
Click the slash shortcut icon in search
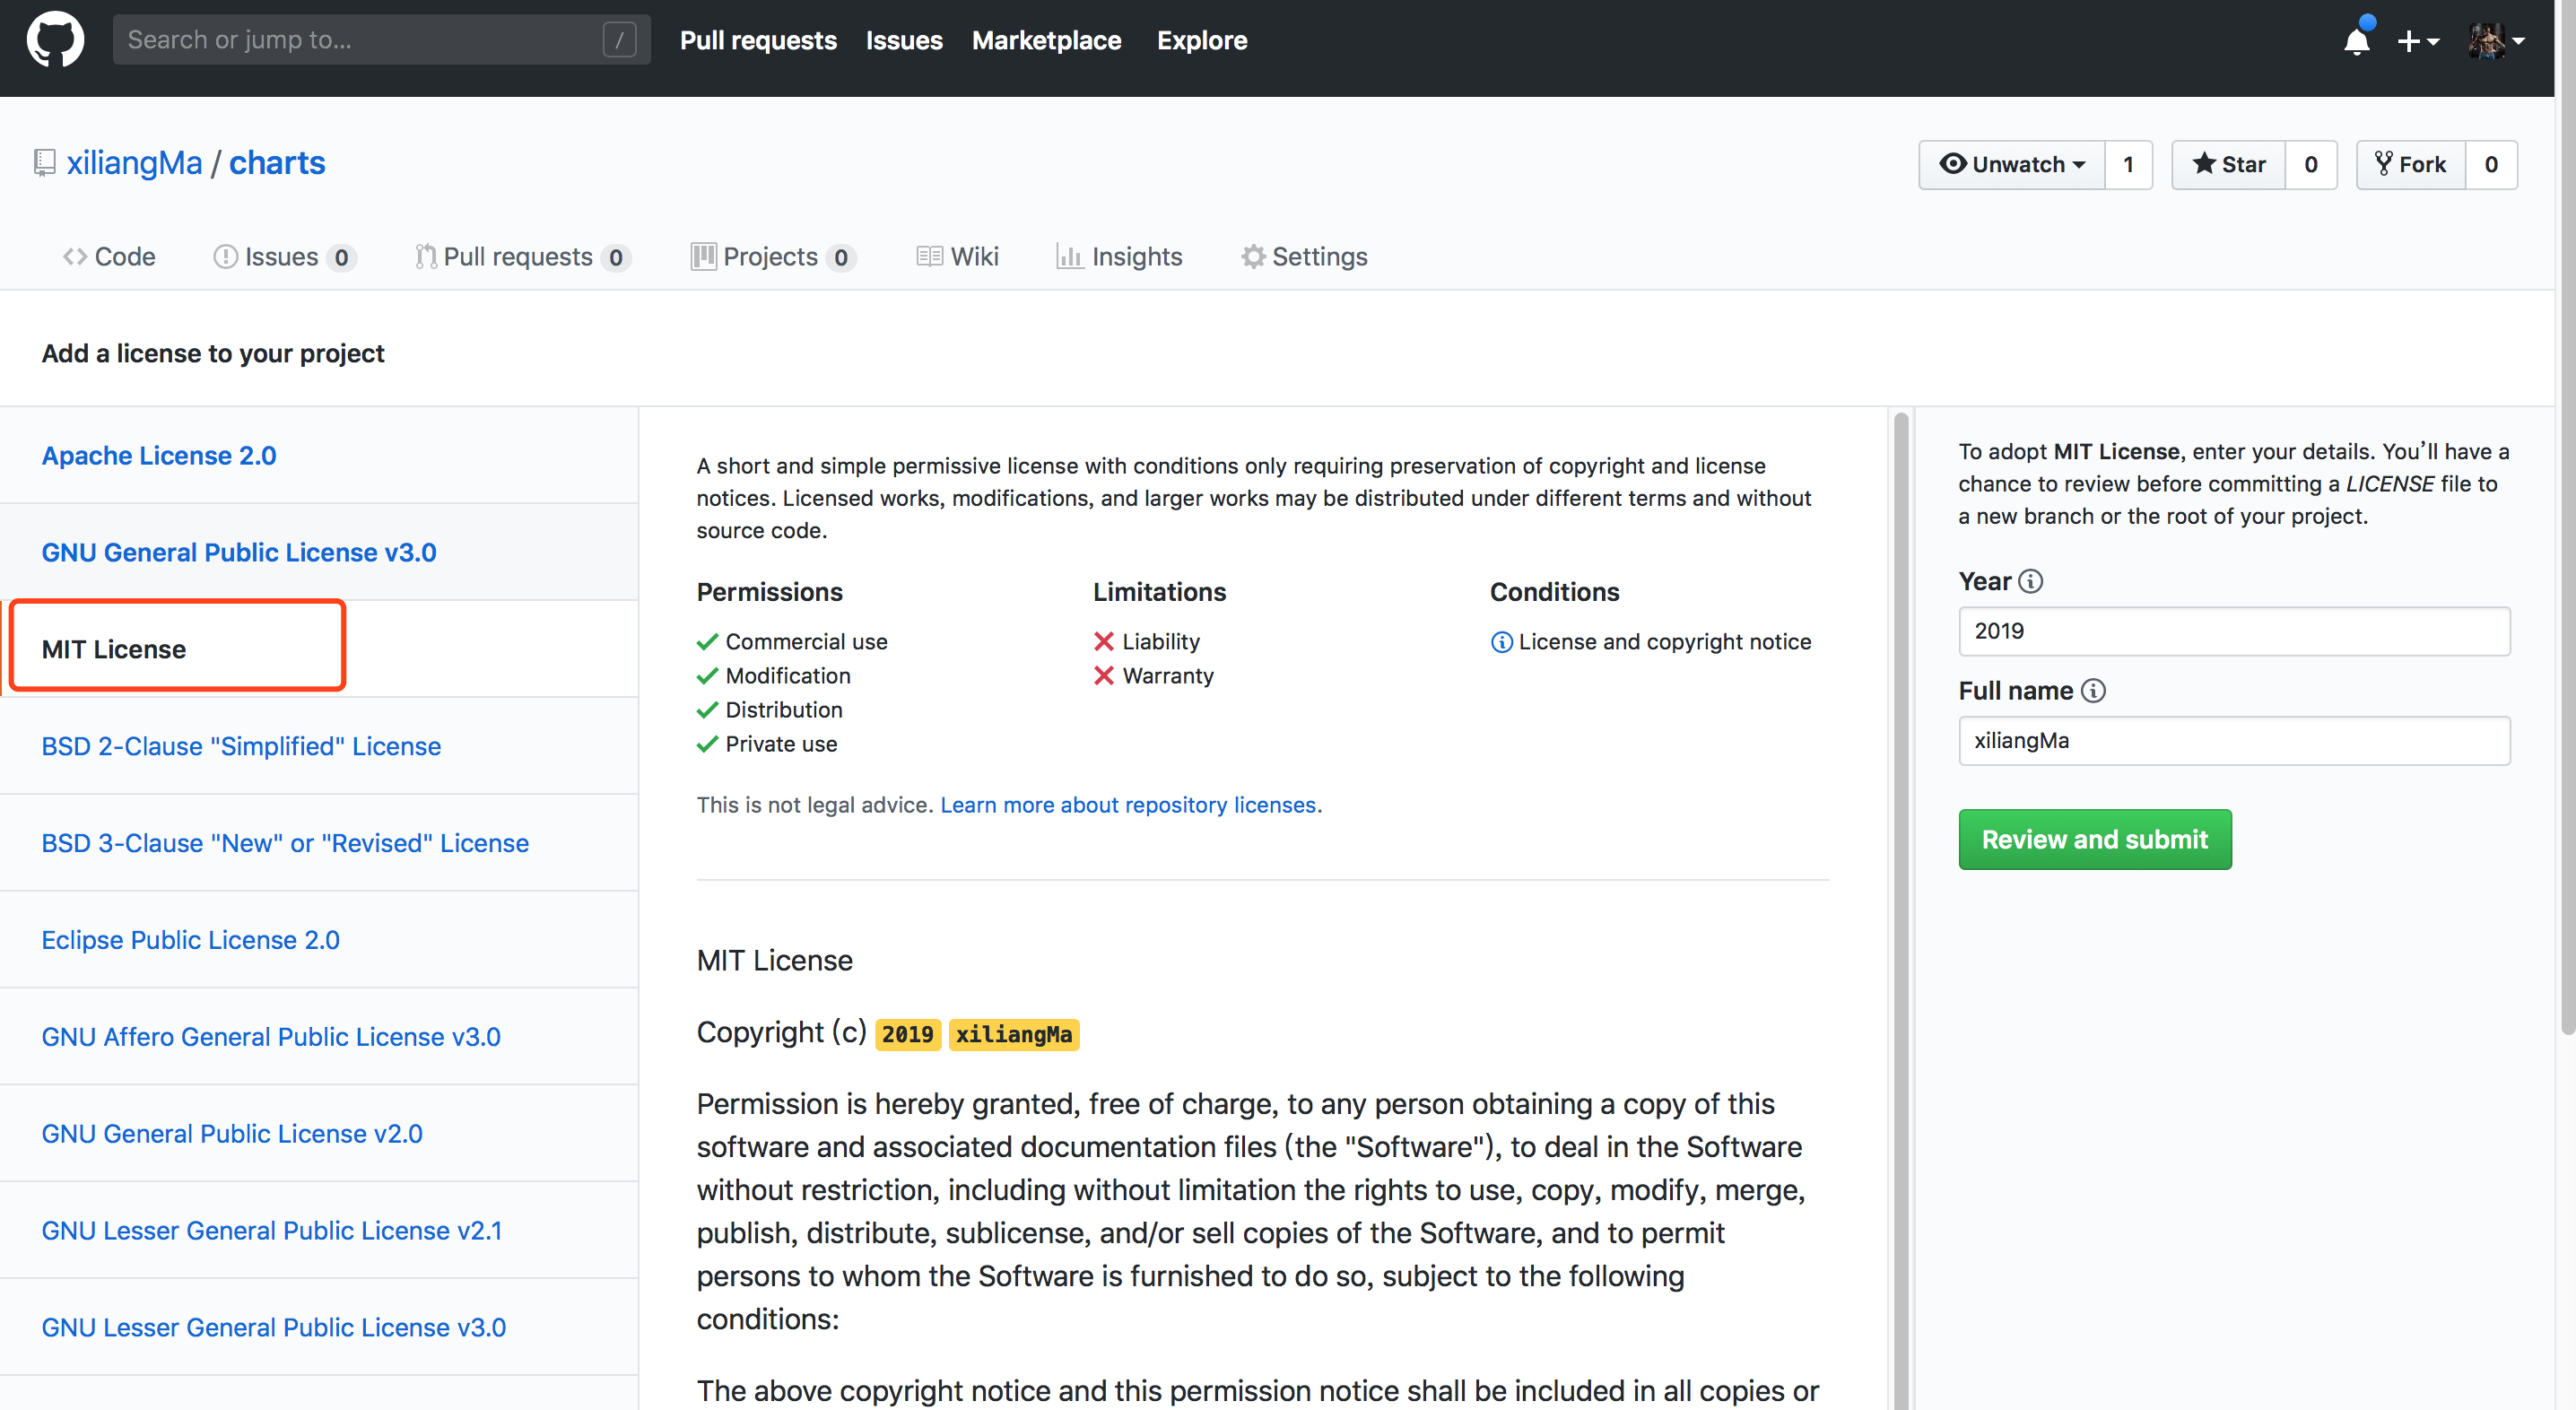pos(619,40)
